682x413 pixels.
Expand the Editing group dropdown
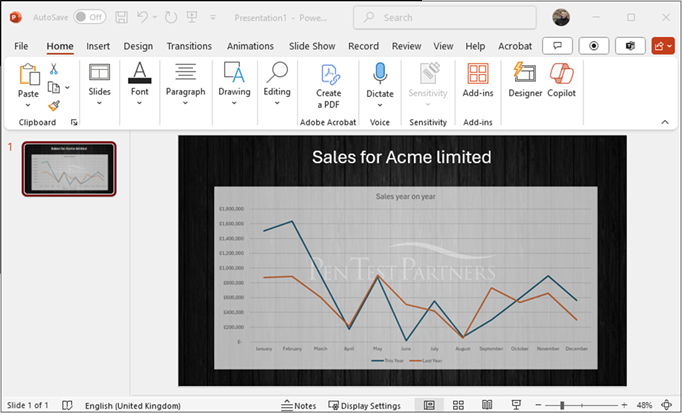277,84
